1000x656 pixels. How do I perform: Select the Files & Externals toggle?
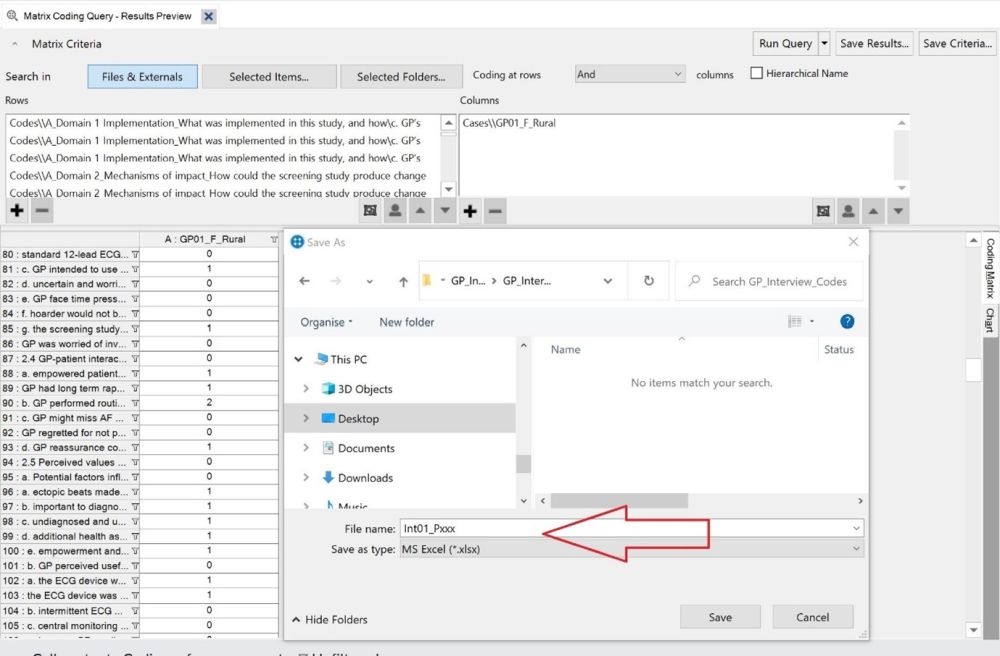(142, 77)
